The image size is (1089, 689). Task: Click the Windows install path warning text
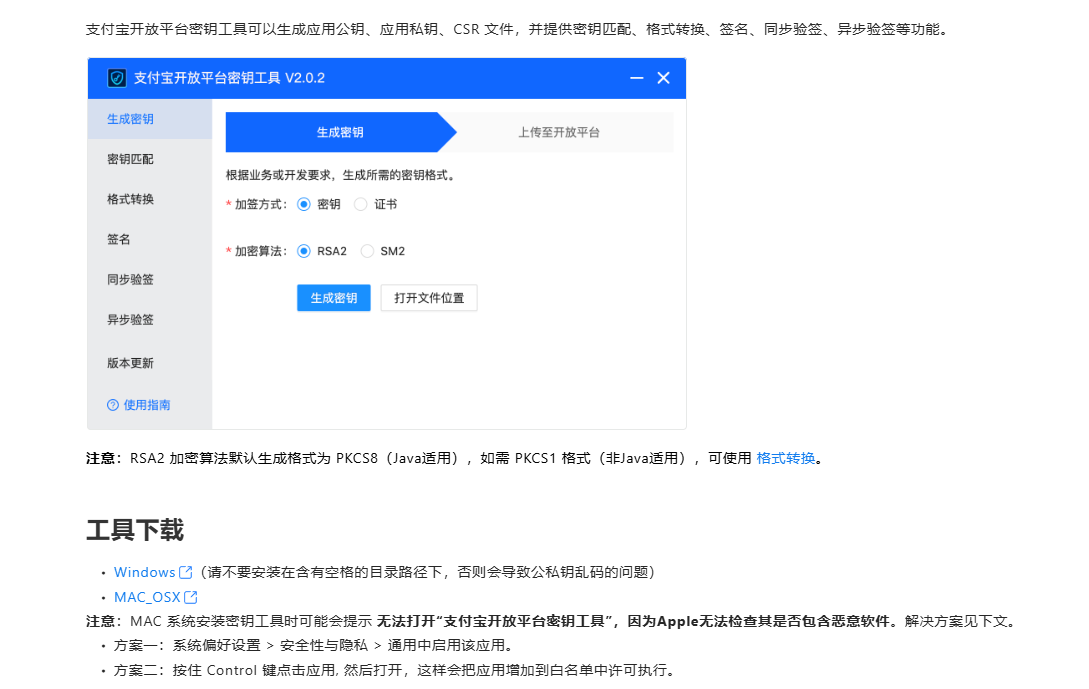click(427, 572)
